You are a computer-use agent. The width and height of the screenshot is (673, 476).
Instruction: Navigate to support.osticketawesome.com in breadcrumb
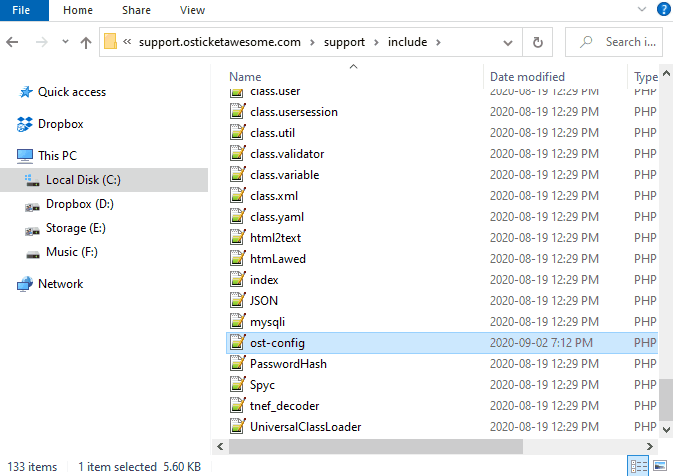click(219, 42)
